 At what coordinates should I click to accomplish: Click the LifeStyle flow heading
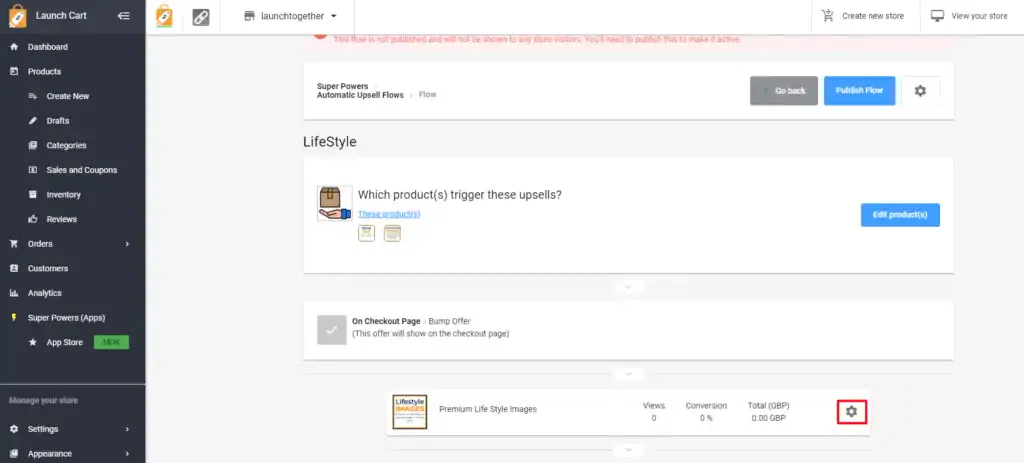tap(330, 142)
